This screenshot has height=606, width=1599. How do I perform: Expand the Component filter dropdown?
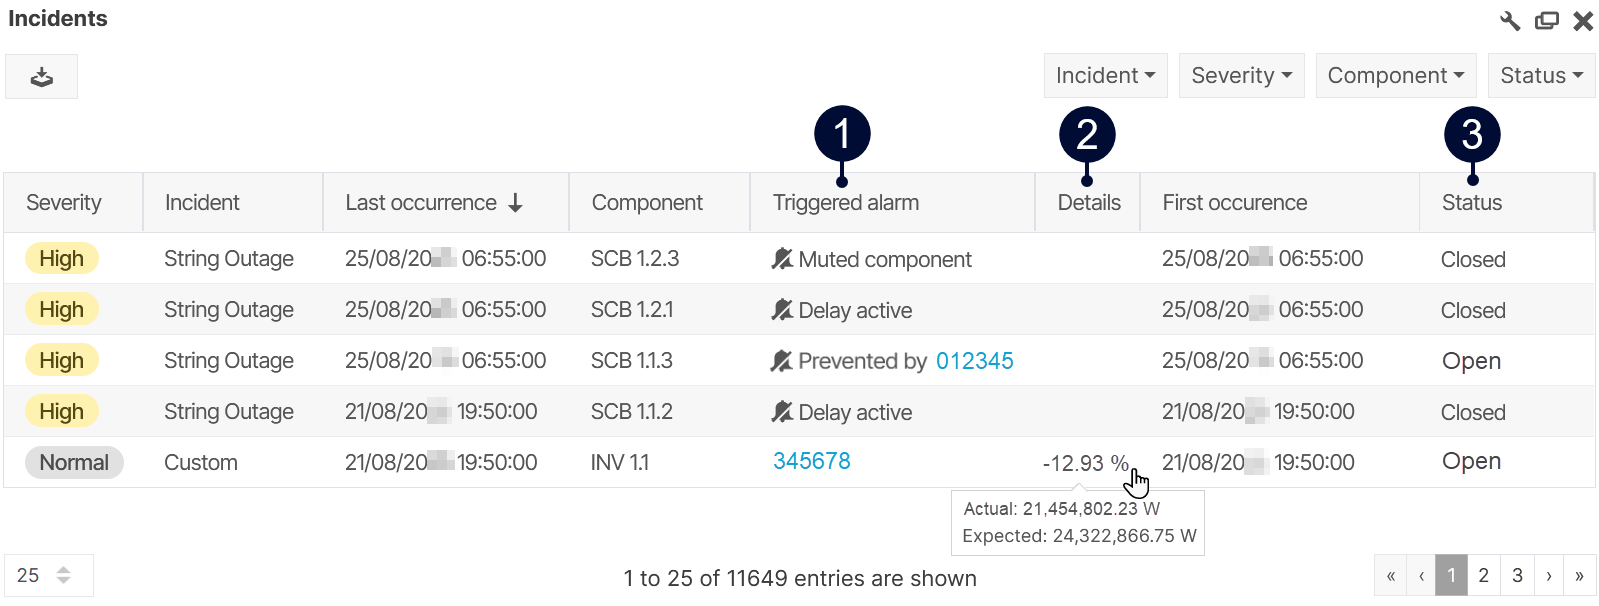(1395, 76)
